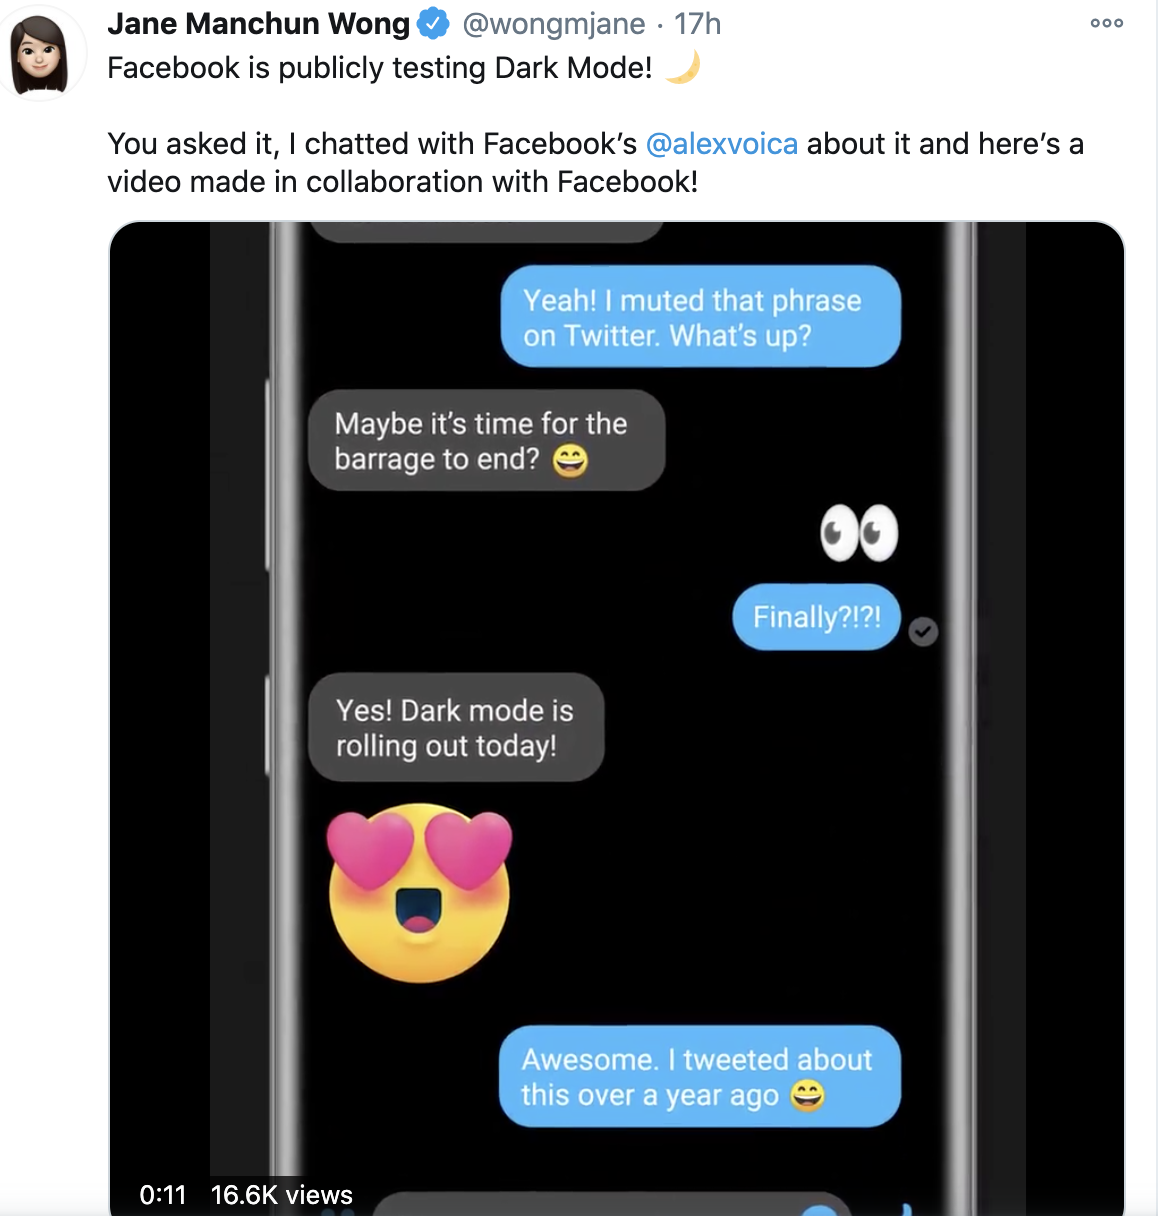Image resolution: width=1158 pixels, height=1216 pixels.
Task: Click the 'Finally?!?!' chat bubble
Action: pyautogui.click(x=817, y=617)
